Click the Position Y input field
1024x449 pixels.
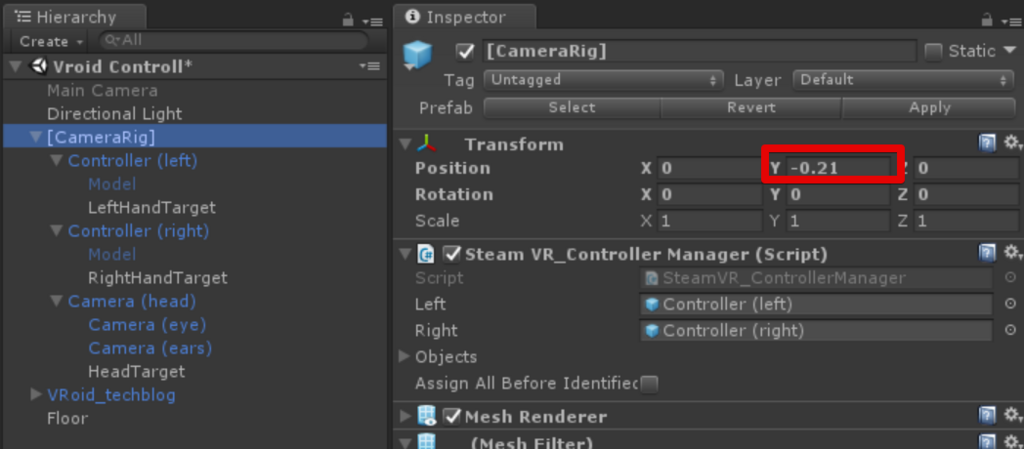(x=837, y=168)
